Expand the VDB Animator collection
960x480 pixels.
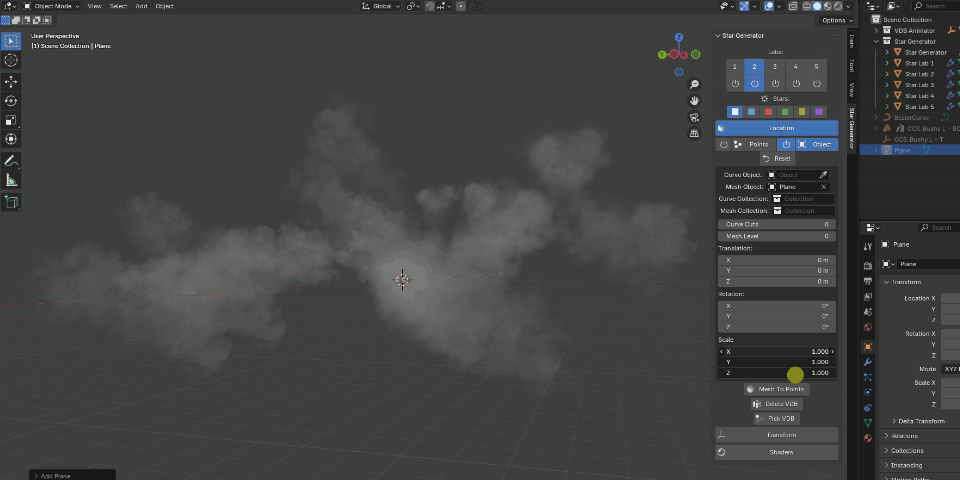tap(877, 31)
